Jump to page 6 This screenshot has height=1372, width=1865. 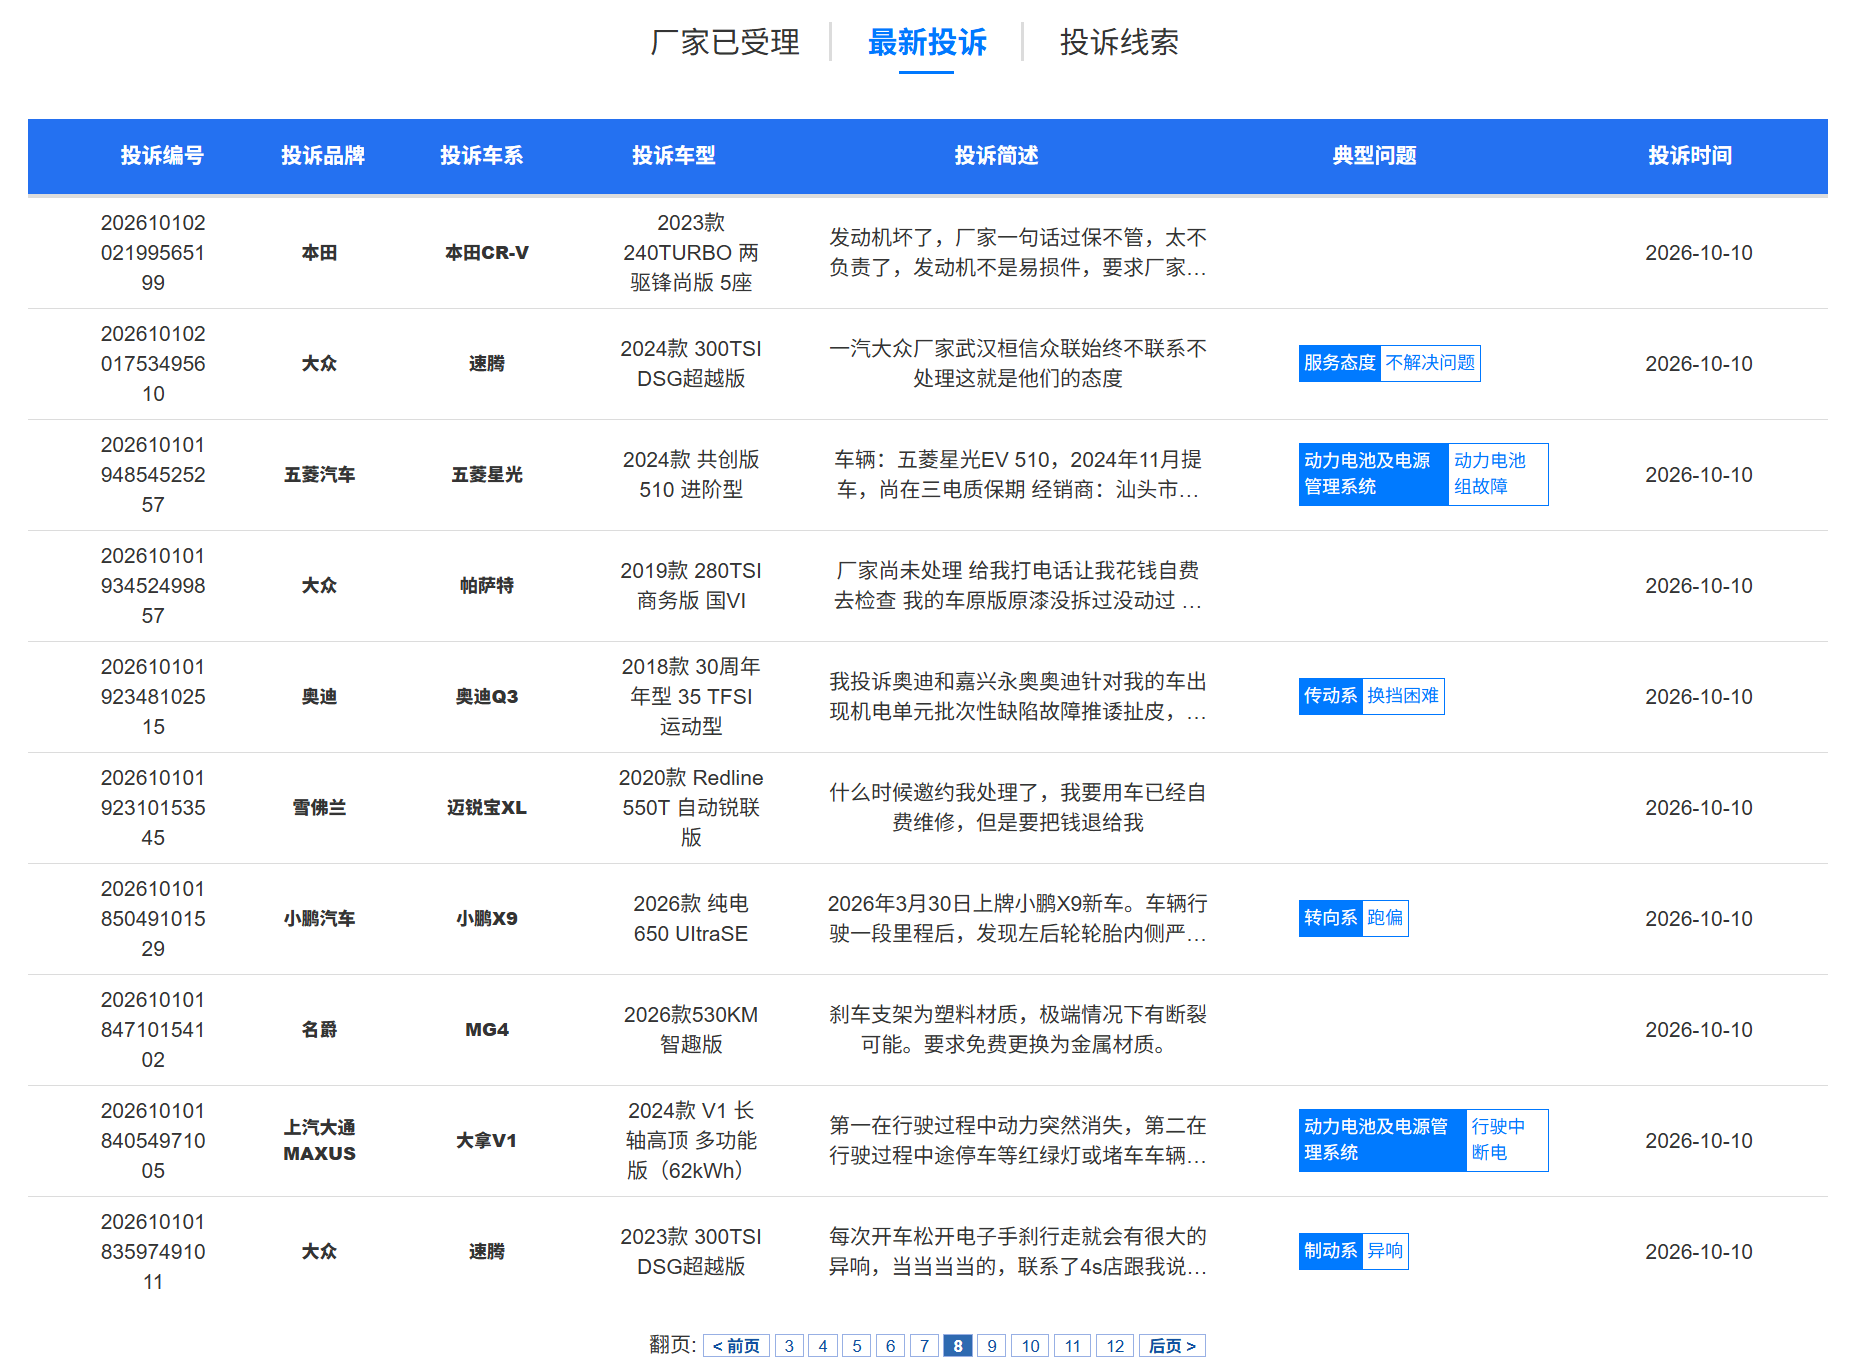(x=891, y=1346)
